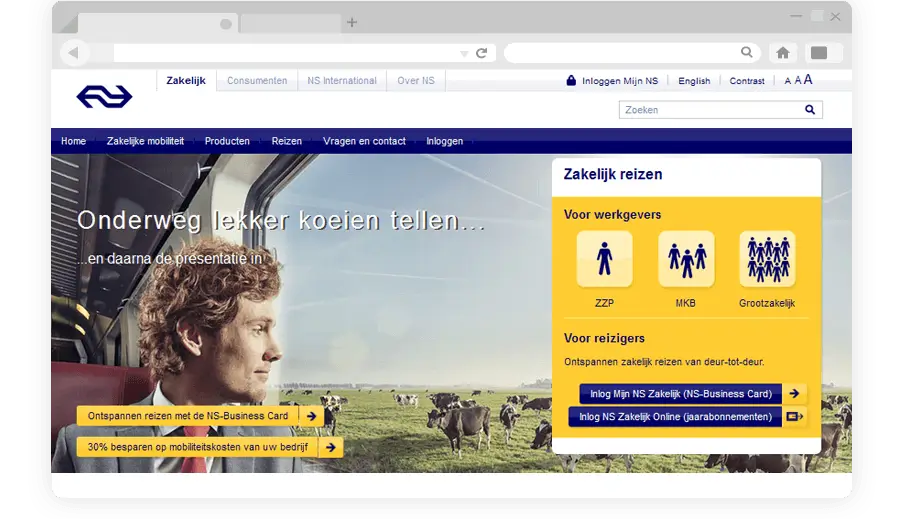Select the Grootzakelijk crowd icon
Image resolution: width=900 pixels, height=519 pixels.
coord(767,259)
